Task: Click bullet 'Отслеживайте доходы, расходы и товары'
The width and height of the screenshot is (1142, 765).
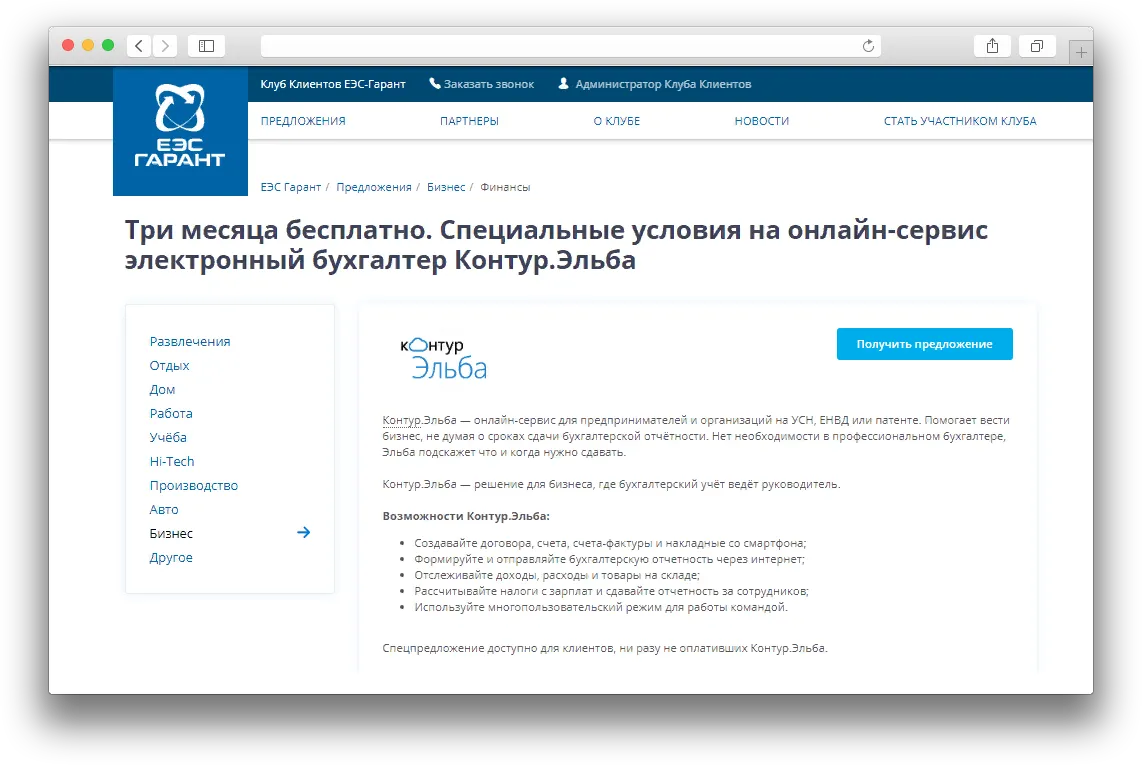Action: (x=557, y=575)
